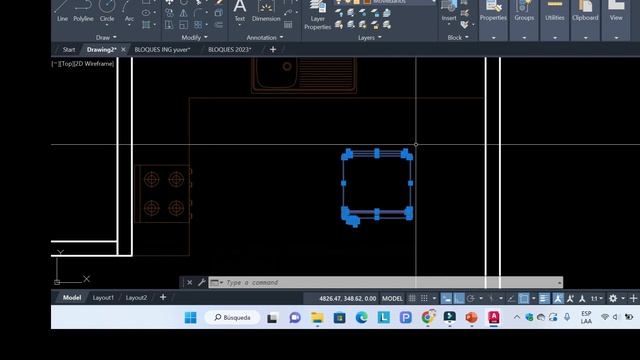Toggle polar tracking in status bar
The height and width of the screenshot is (360, 640).
(471, 298)
